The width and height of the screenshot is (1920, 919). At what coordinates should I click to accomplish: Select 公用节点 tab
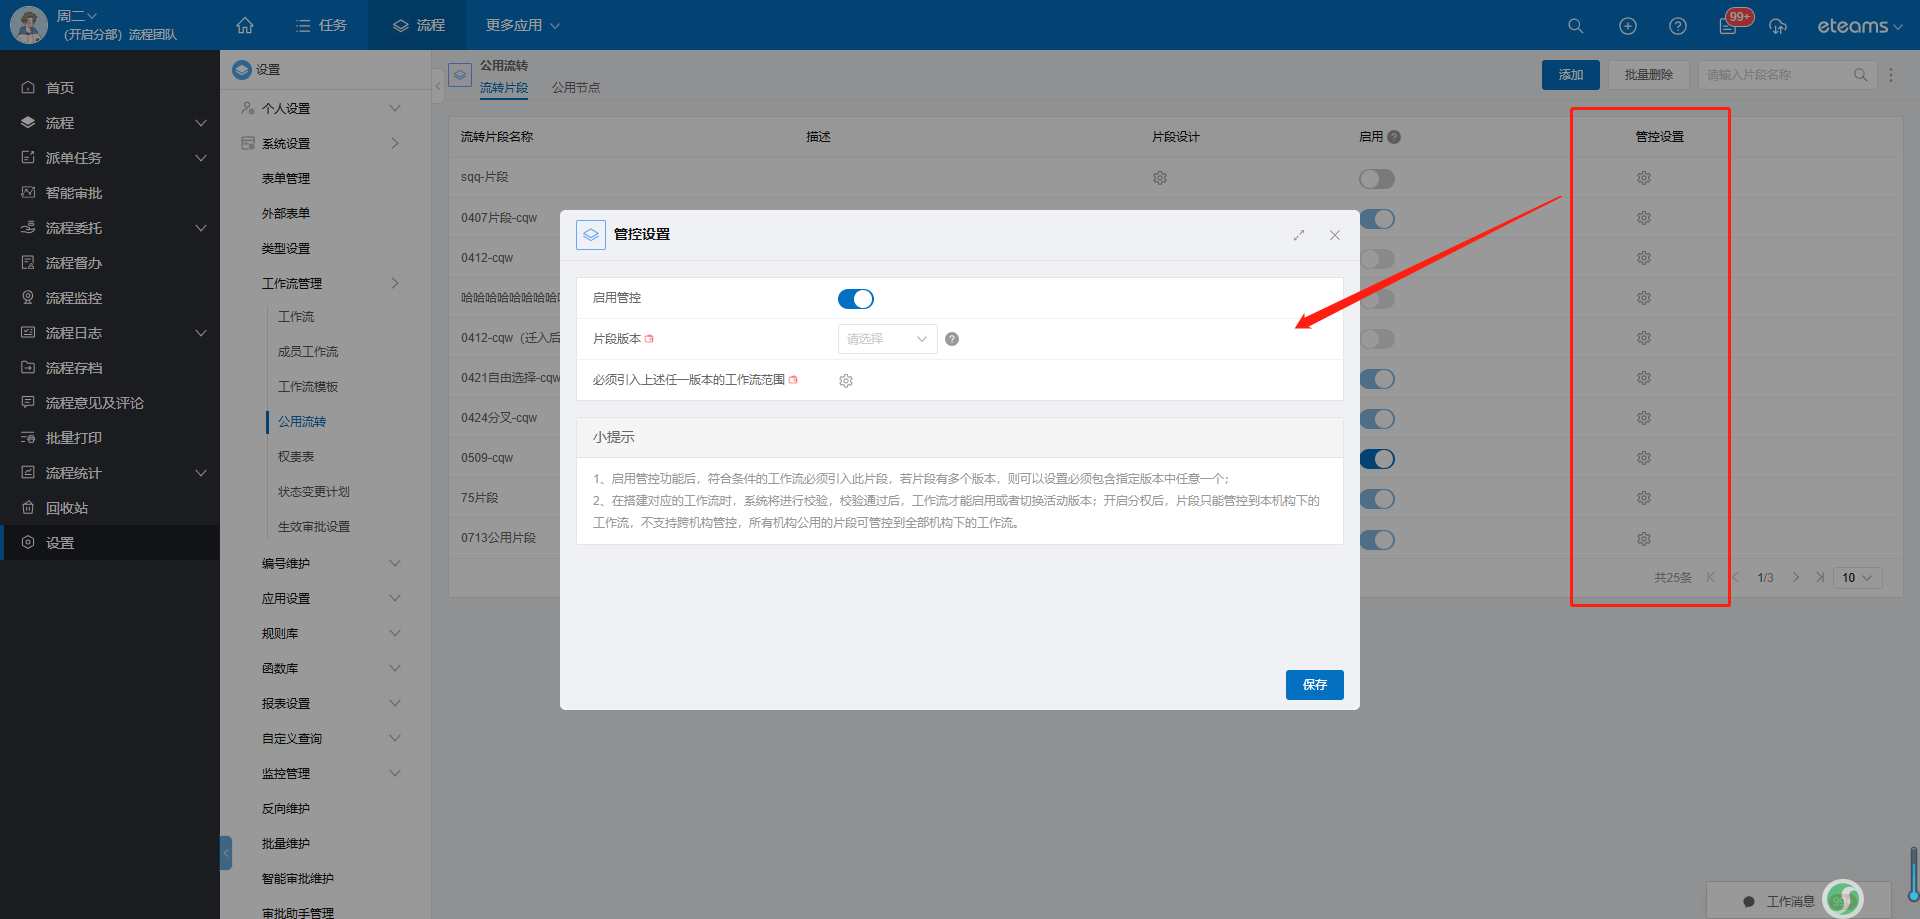click(x=576, y=88)
